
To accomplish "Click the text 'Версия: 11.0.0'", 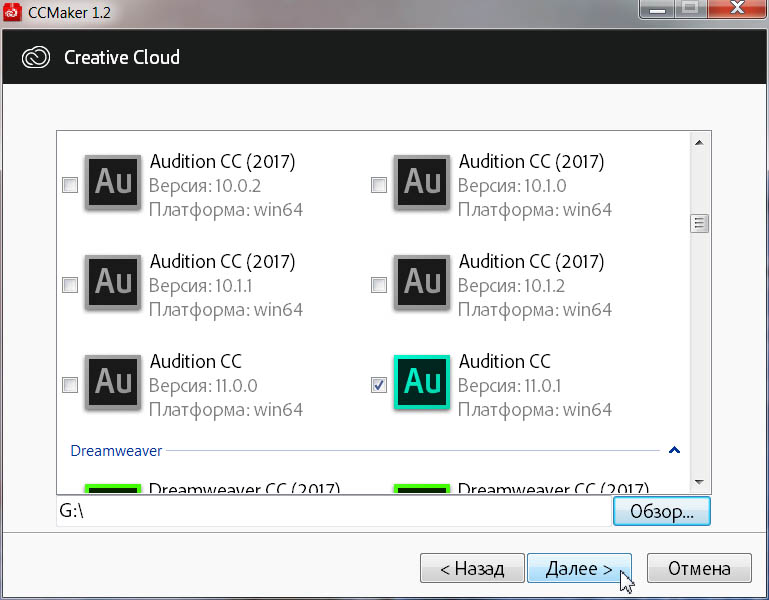I will [x=203, y=386].
